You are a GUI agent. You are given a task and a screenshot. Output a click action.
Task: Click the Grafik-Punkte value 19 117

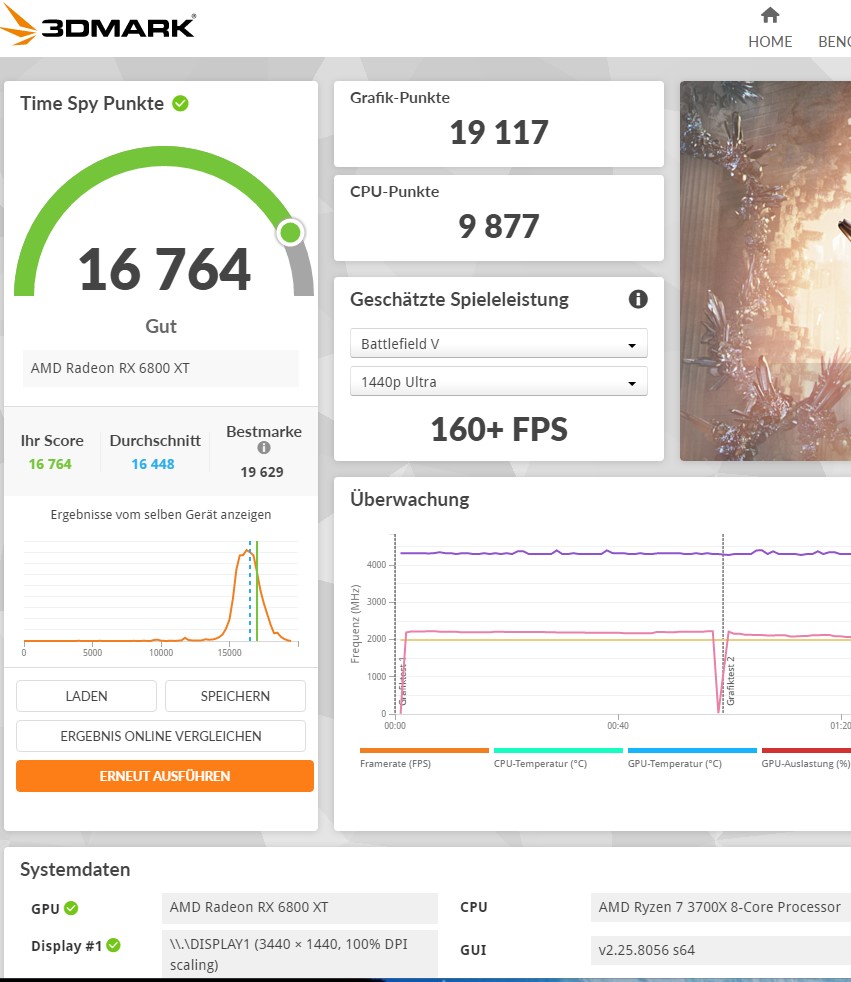pos(499,133)
